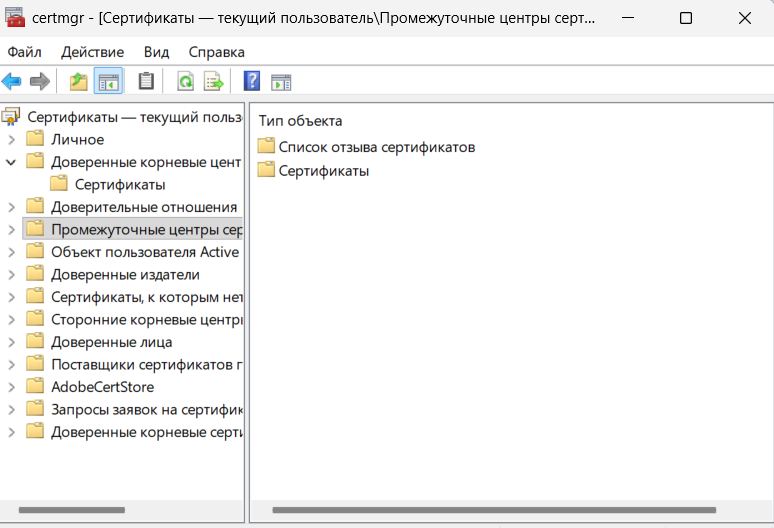Expand the Поставщики сертификатов node
The width and height of the screenshot is (774, 528).
click(12, 365)
